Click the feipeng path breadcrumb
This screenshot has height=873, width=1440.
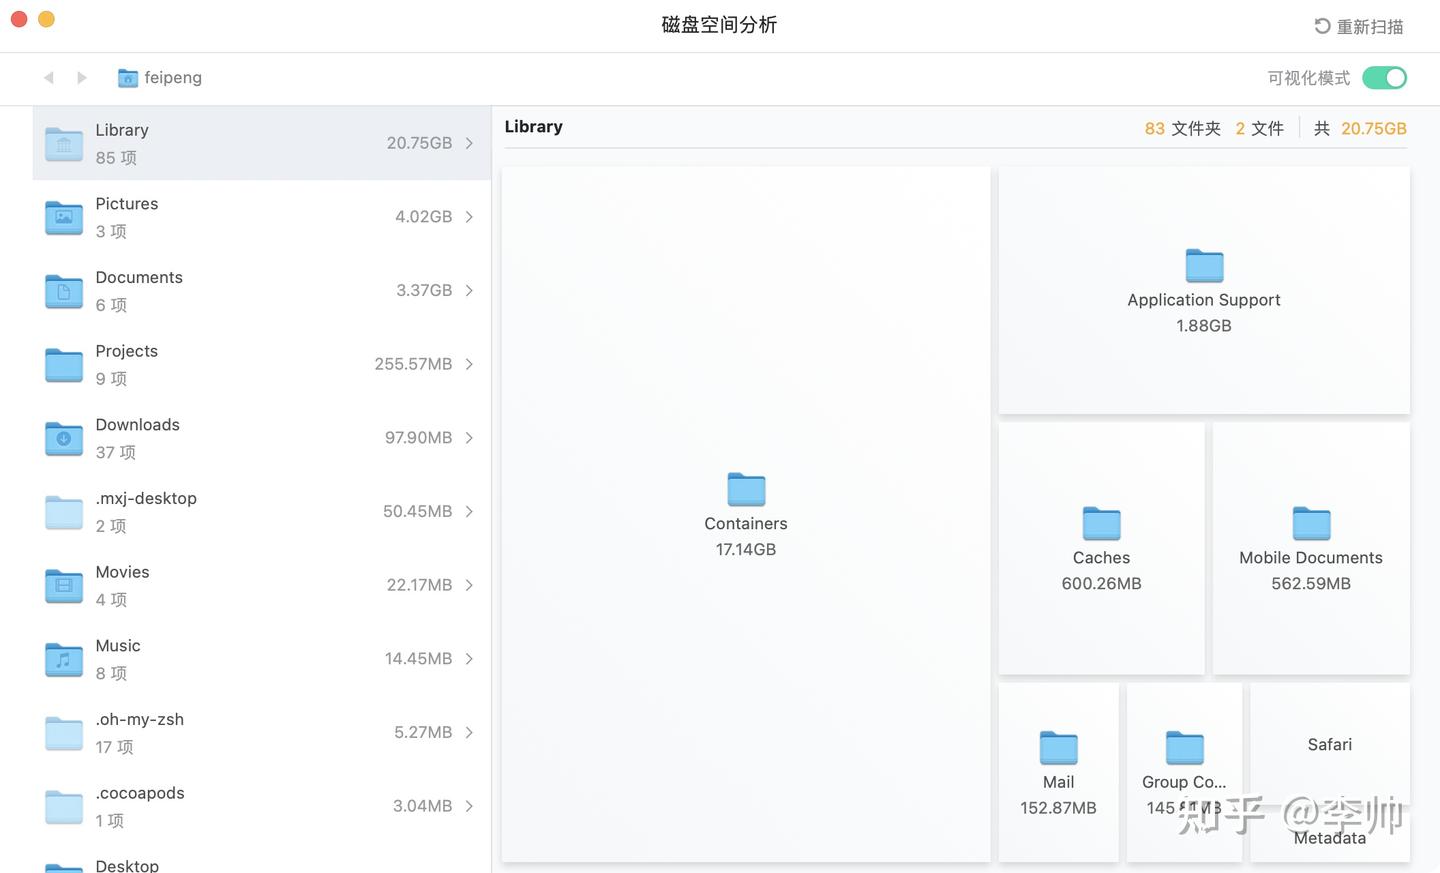pos(173,77)
